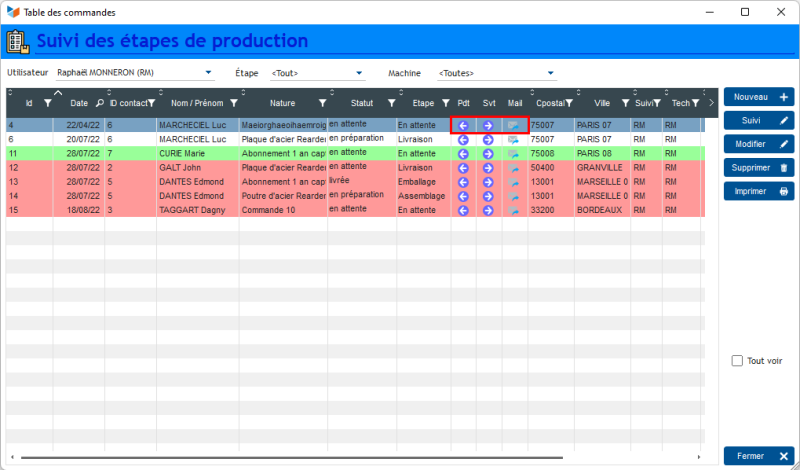
Task: Filter by the Ville column funnel icon
Action: [625, 103]
